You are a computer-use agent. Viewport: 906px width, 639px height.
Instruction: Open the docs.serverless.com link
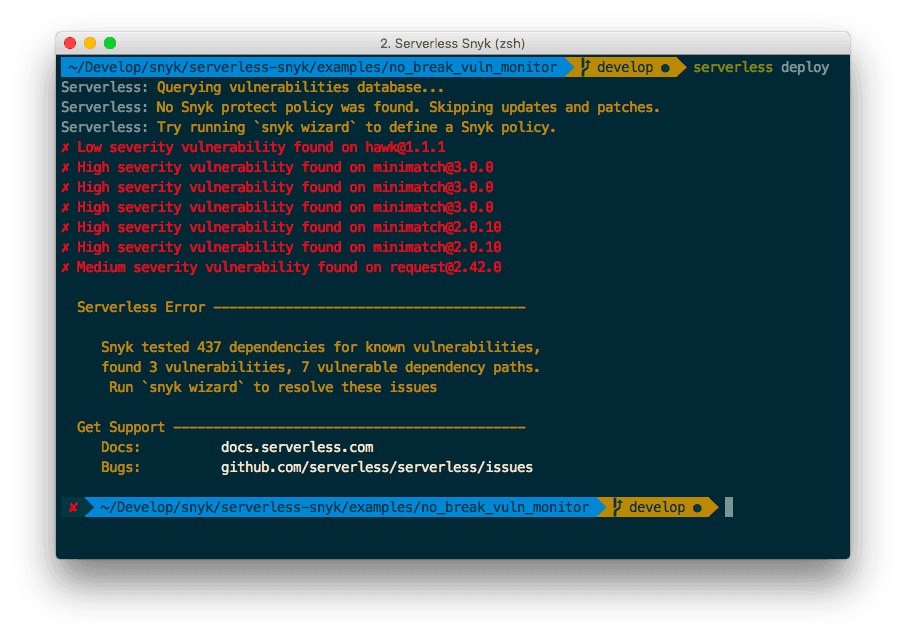click(x=297, y=447)
